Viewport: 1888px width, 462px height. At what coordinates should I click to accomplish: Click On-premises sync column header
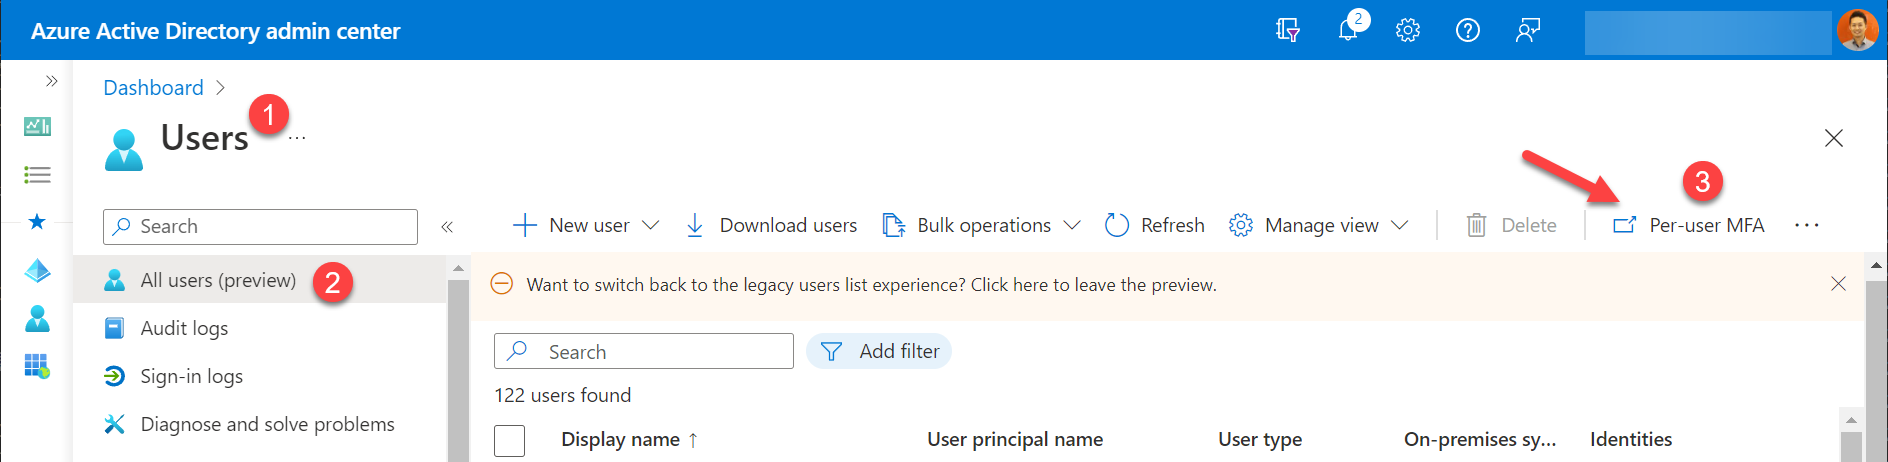pos(1480,439)
